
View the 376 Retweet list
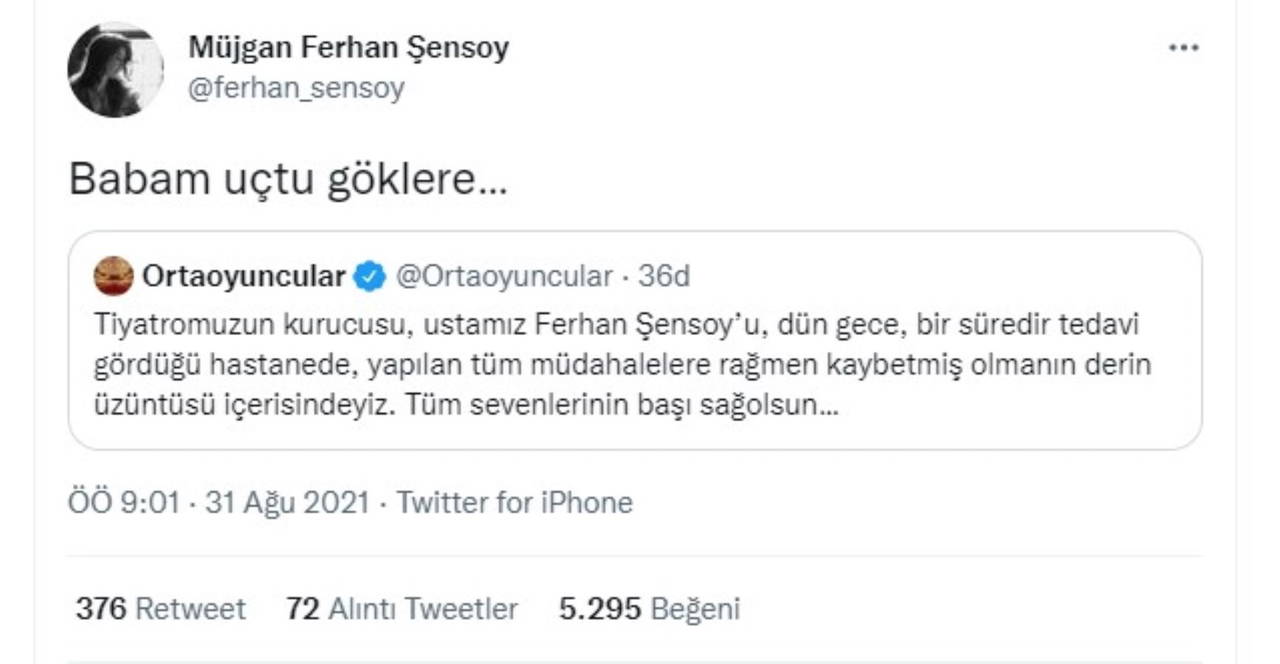click(161, 609)
